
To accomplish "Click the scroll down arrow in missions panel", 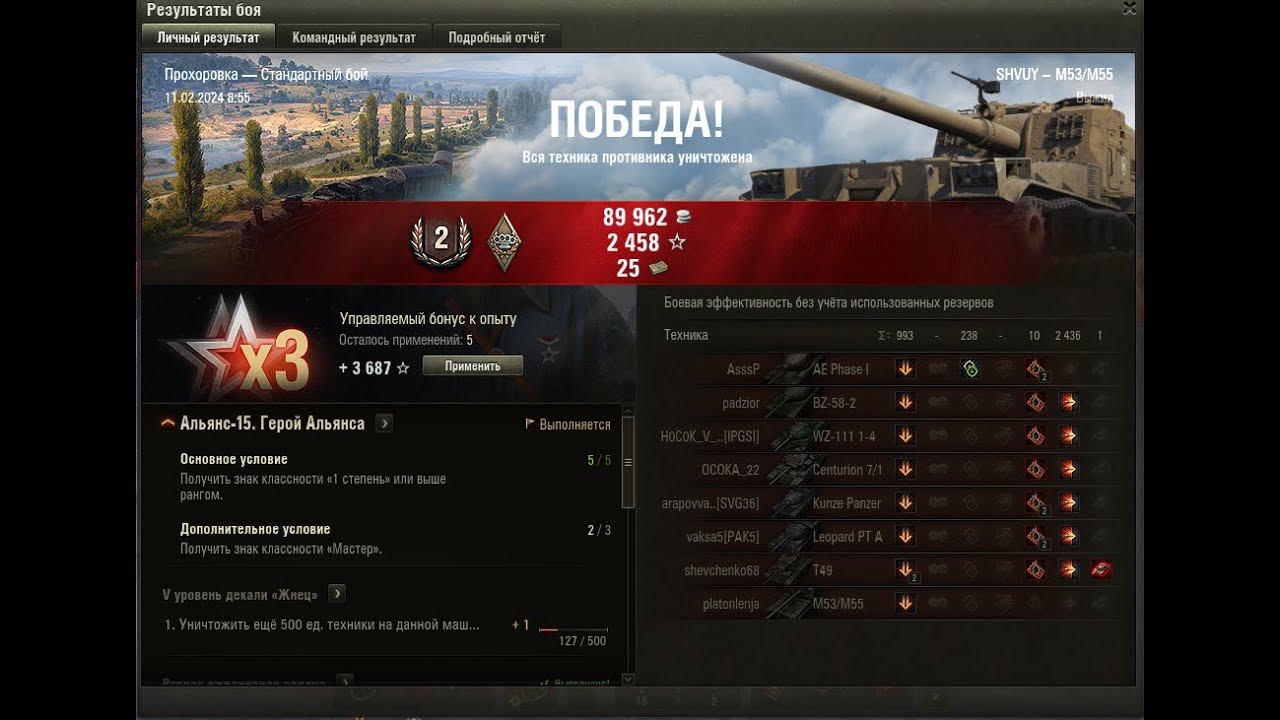I will tap(628, 680).
